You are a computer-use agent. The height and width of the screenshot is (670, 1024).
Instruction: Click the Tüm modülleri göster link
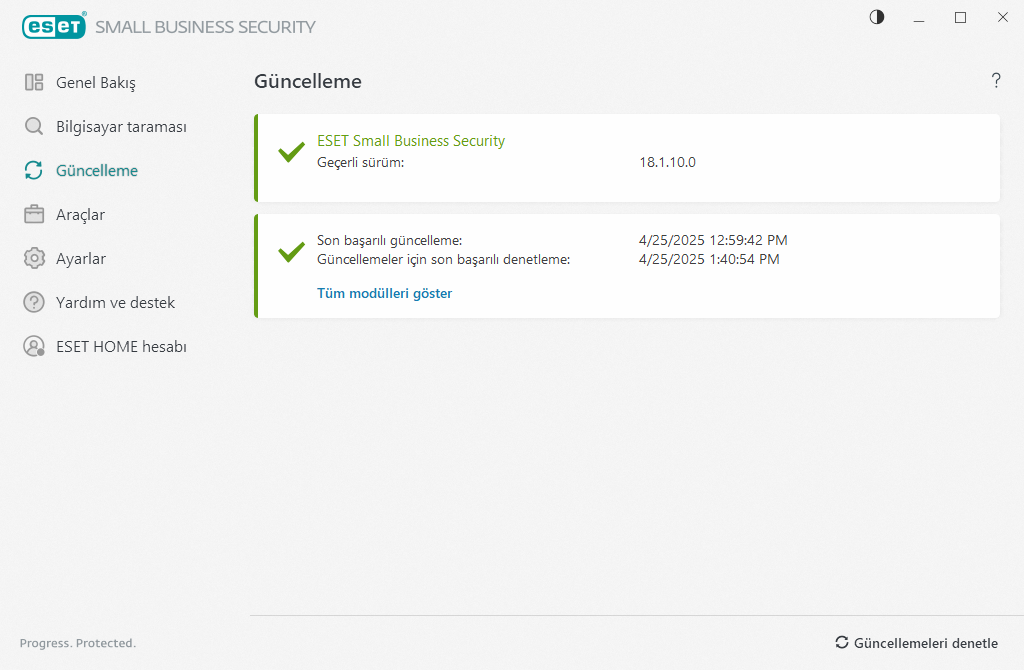(x=384, y=293)
